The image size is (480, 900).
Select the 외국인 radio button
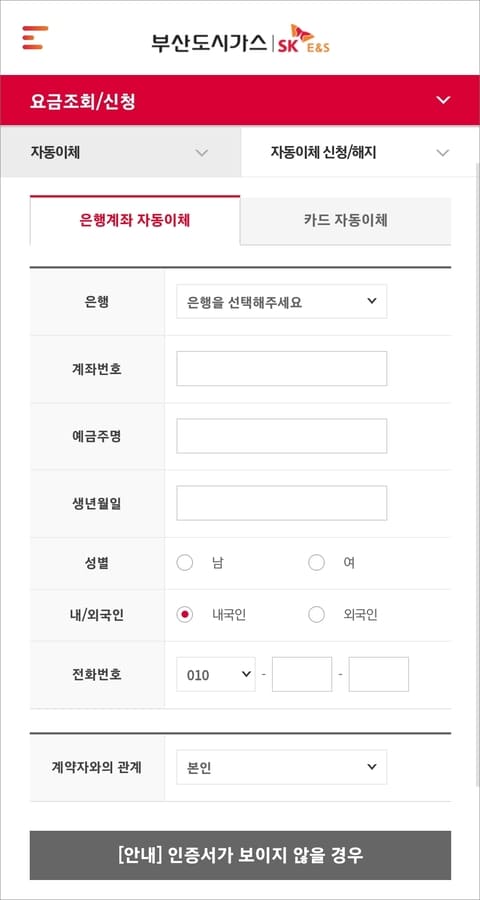coord(316,615)
